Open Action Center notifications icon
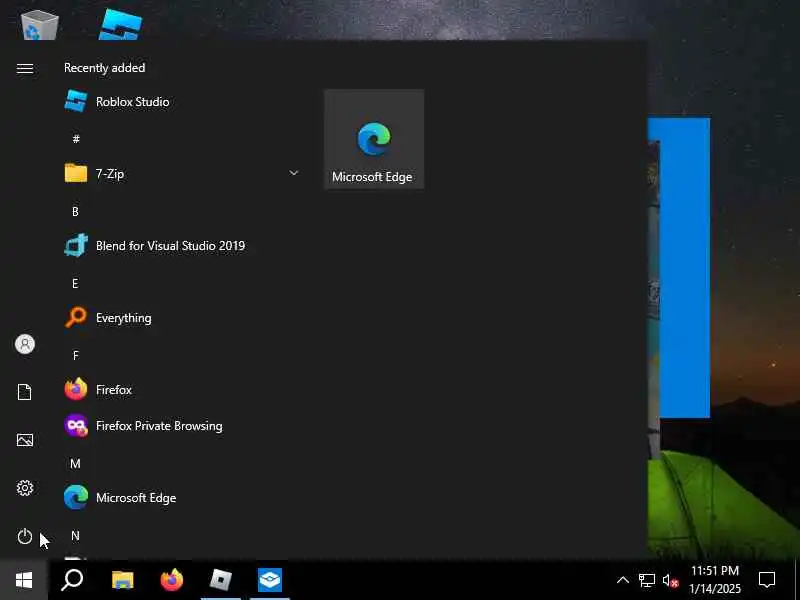Image resolution: width=800 pixels, height=600 pixels. tap(767, 580)
